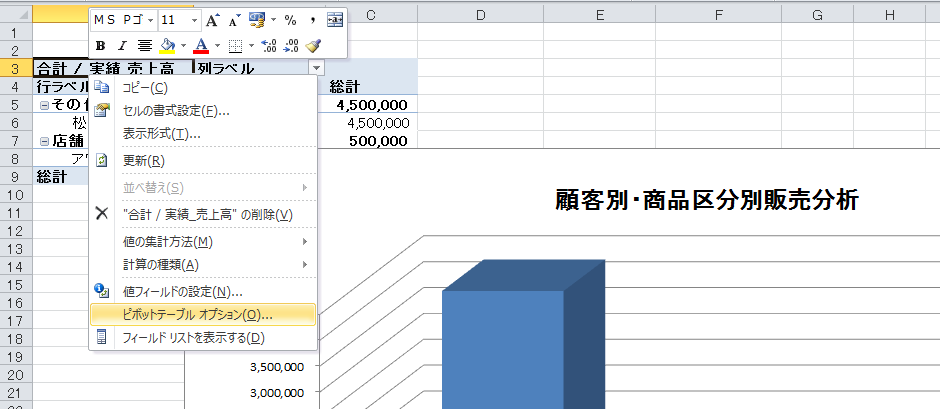Click the copy icon in context menu
This screenshot has height=409, width=940.
(102, 88)
